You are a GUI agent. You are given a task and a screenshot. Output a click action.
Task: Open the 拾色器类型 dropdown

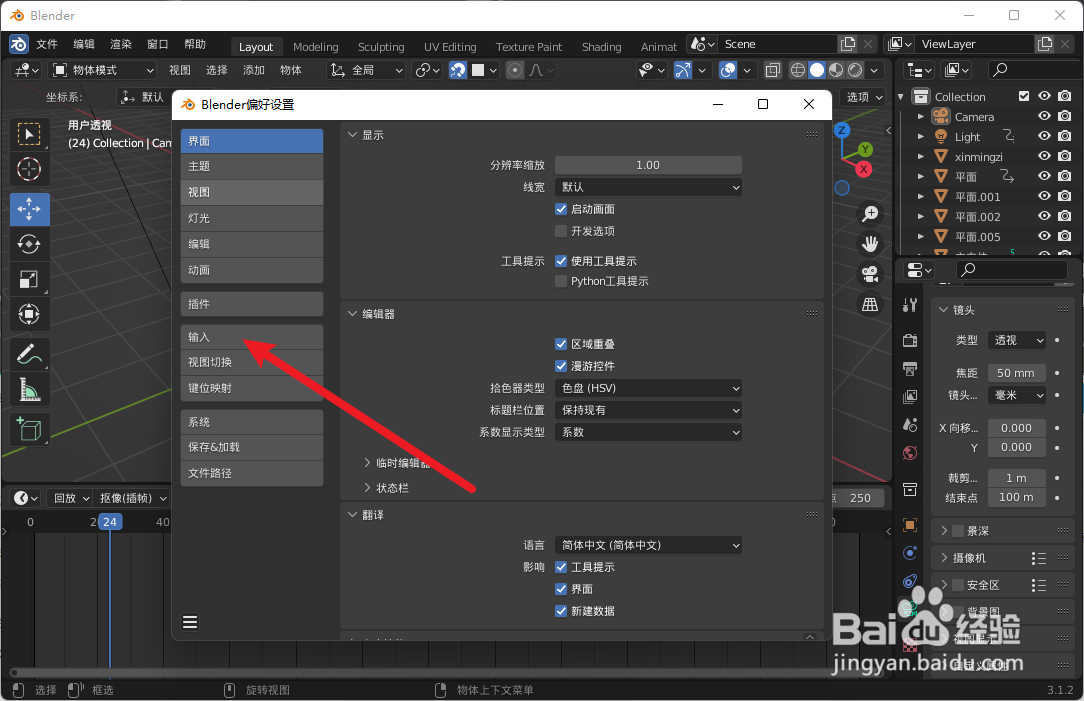(648, 389)
